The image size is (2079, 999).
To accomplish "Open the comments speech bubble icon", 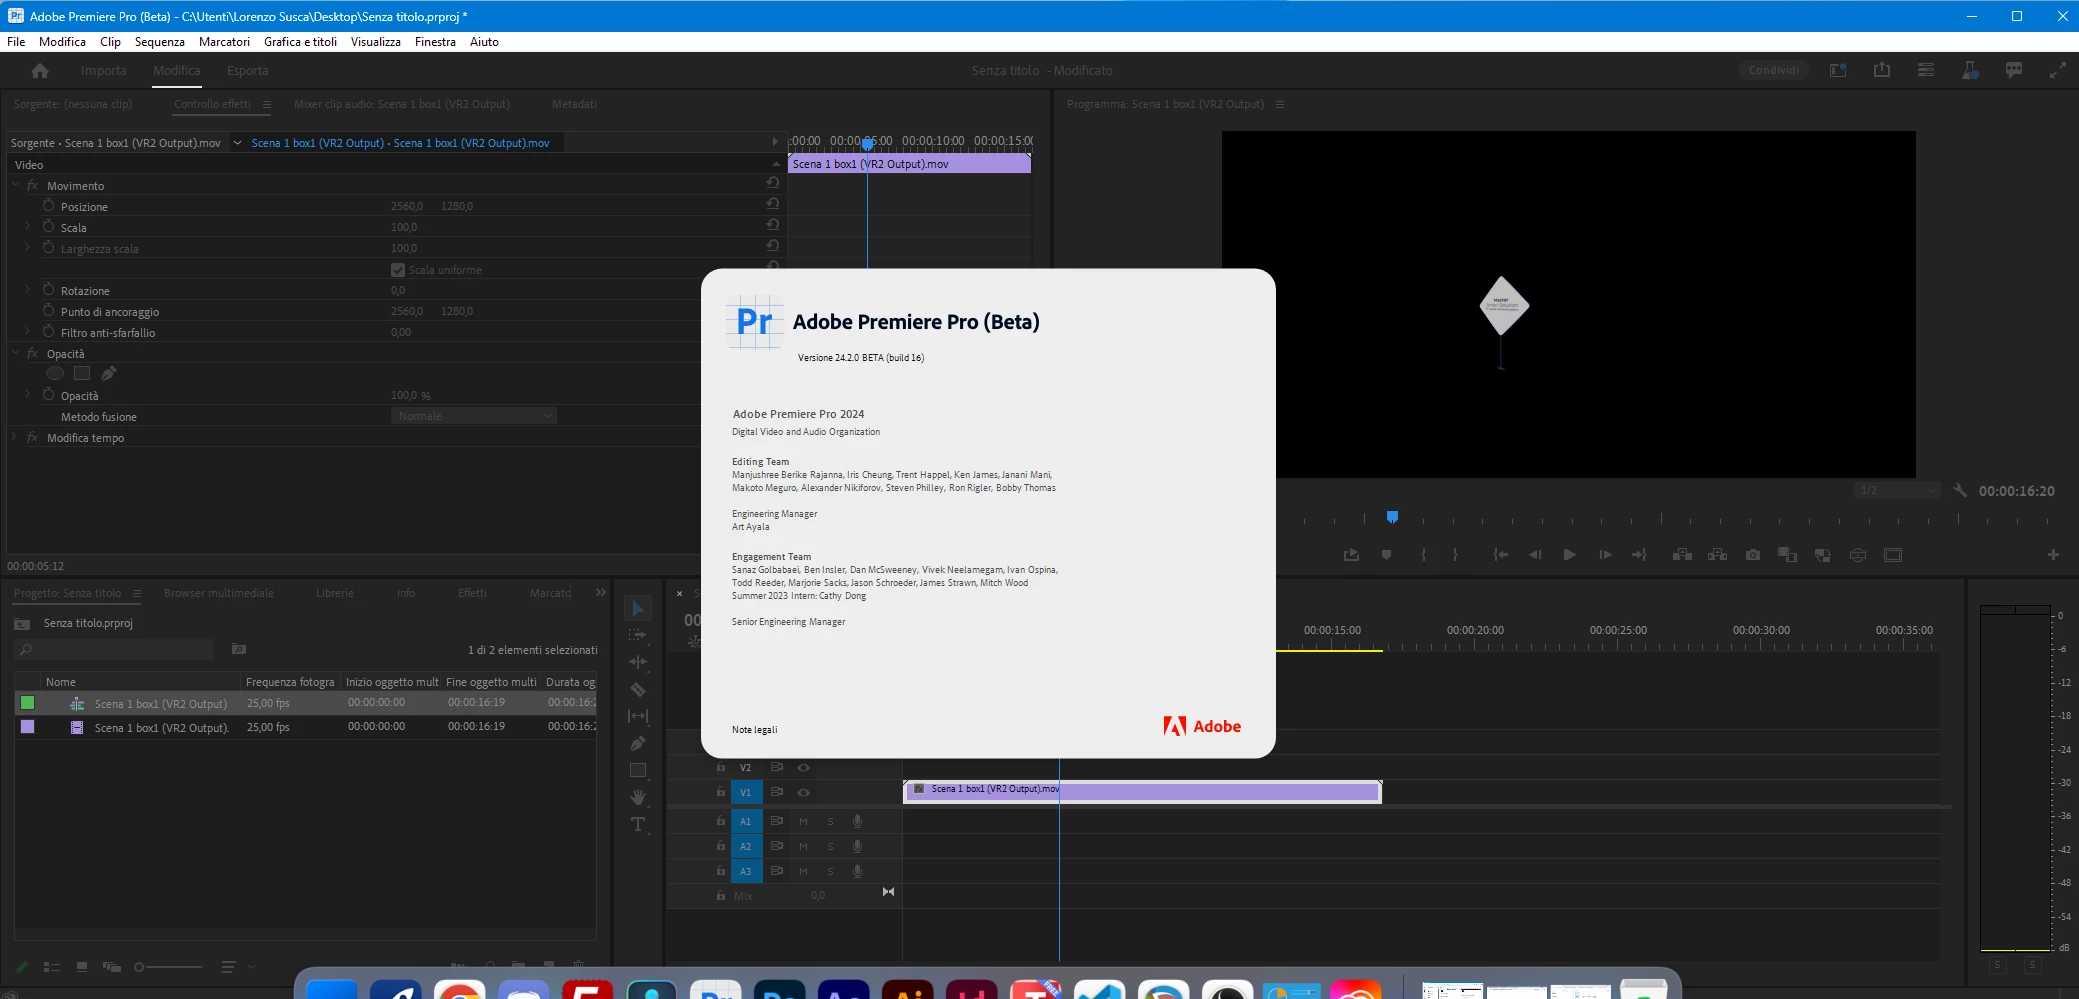I will (2014, 70).
